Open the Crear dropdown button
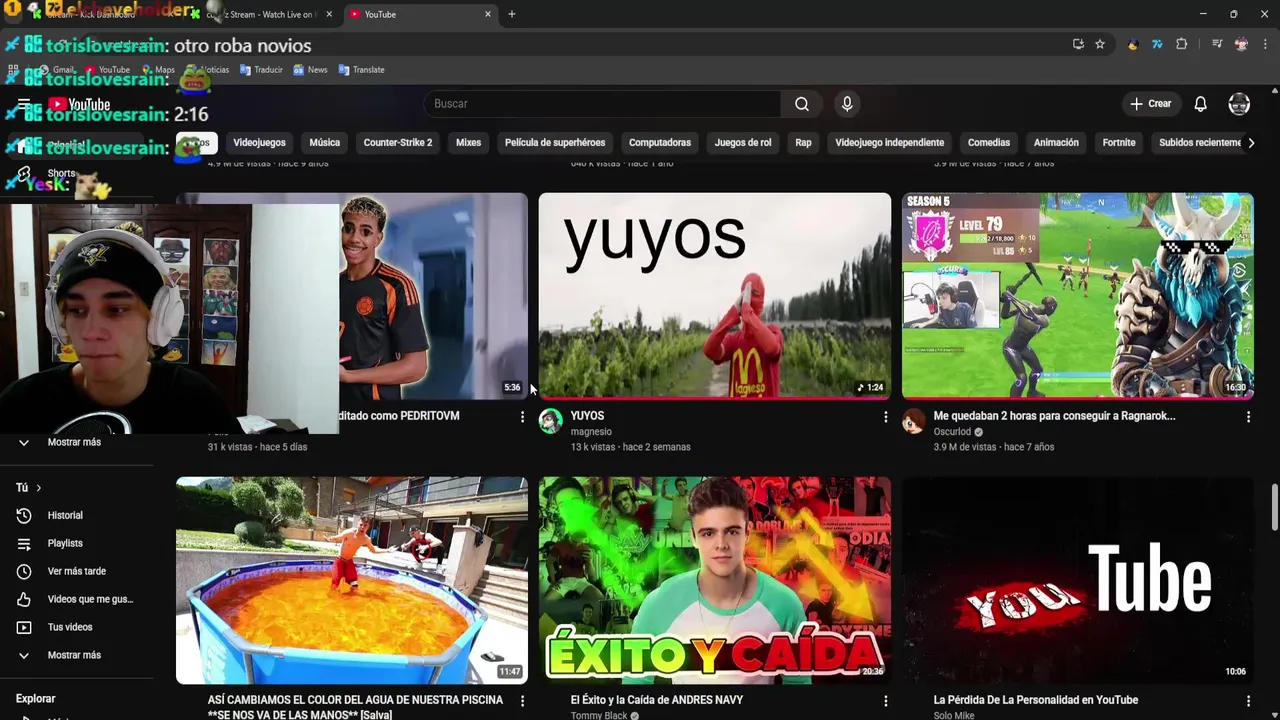This screenshot has width=1280, height=720. 1150,104
